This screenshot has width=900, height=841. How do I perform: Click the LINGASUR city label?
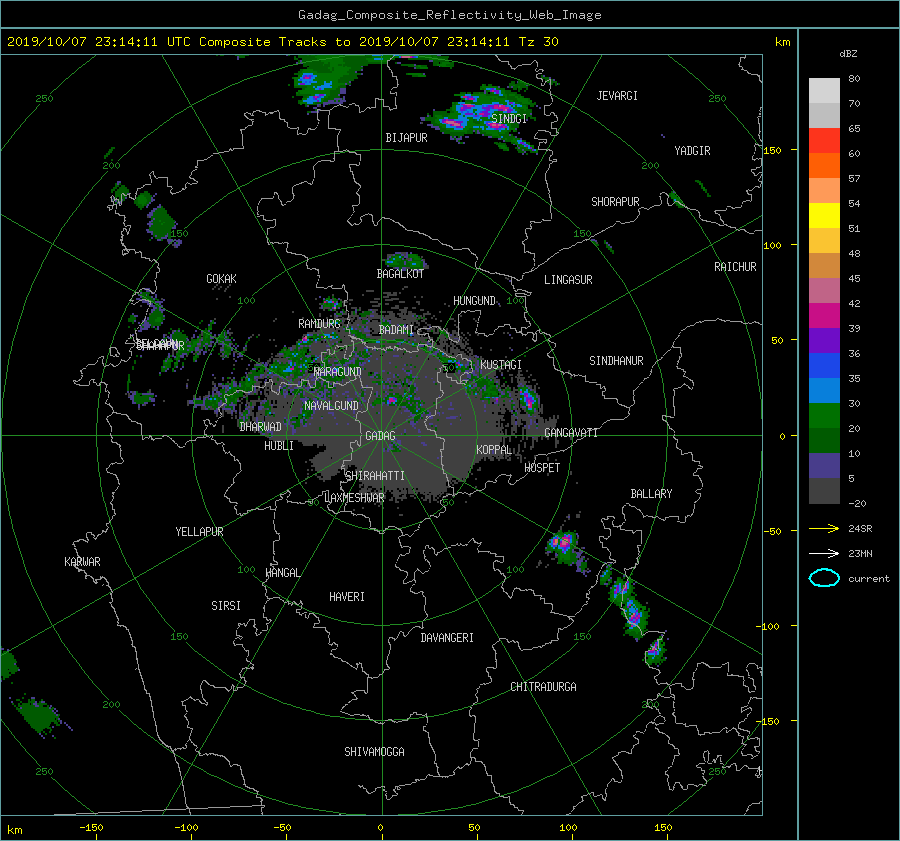click(568, 280)
